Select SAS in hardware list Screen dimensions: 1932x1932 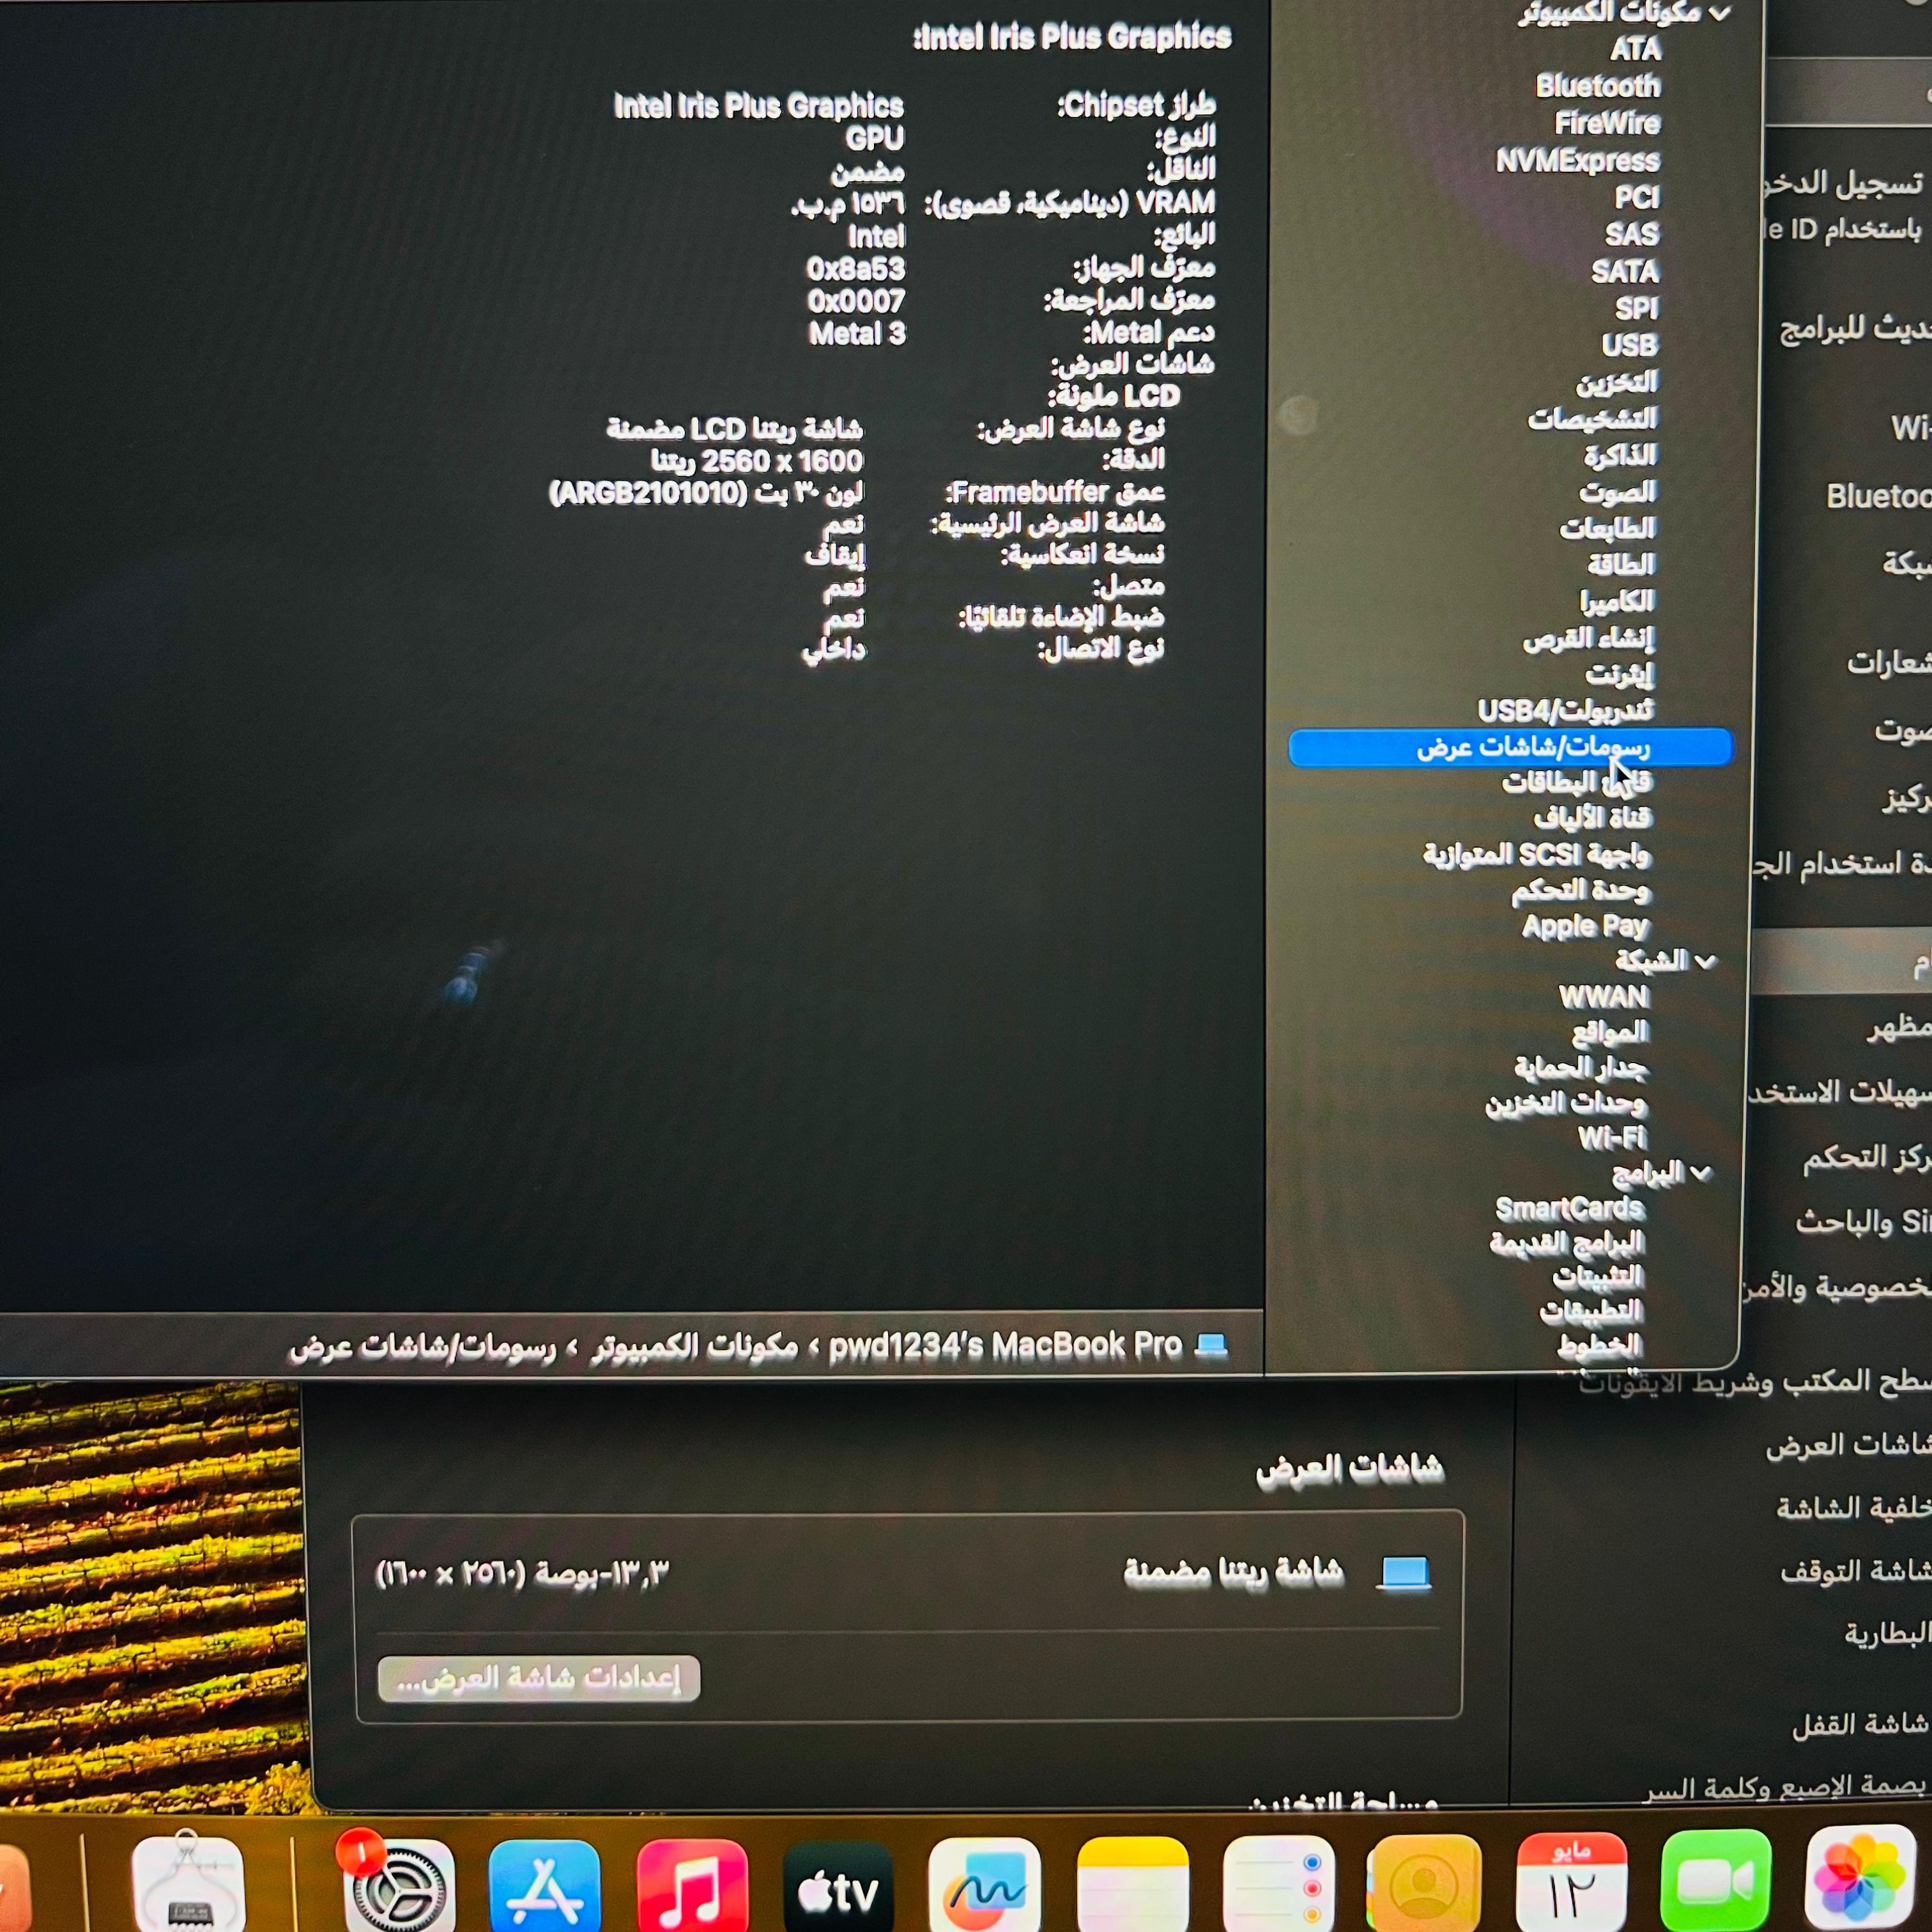[x=1632, y=234]
